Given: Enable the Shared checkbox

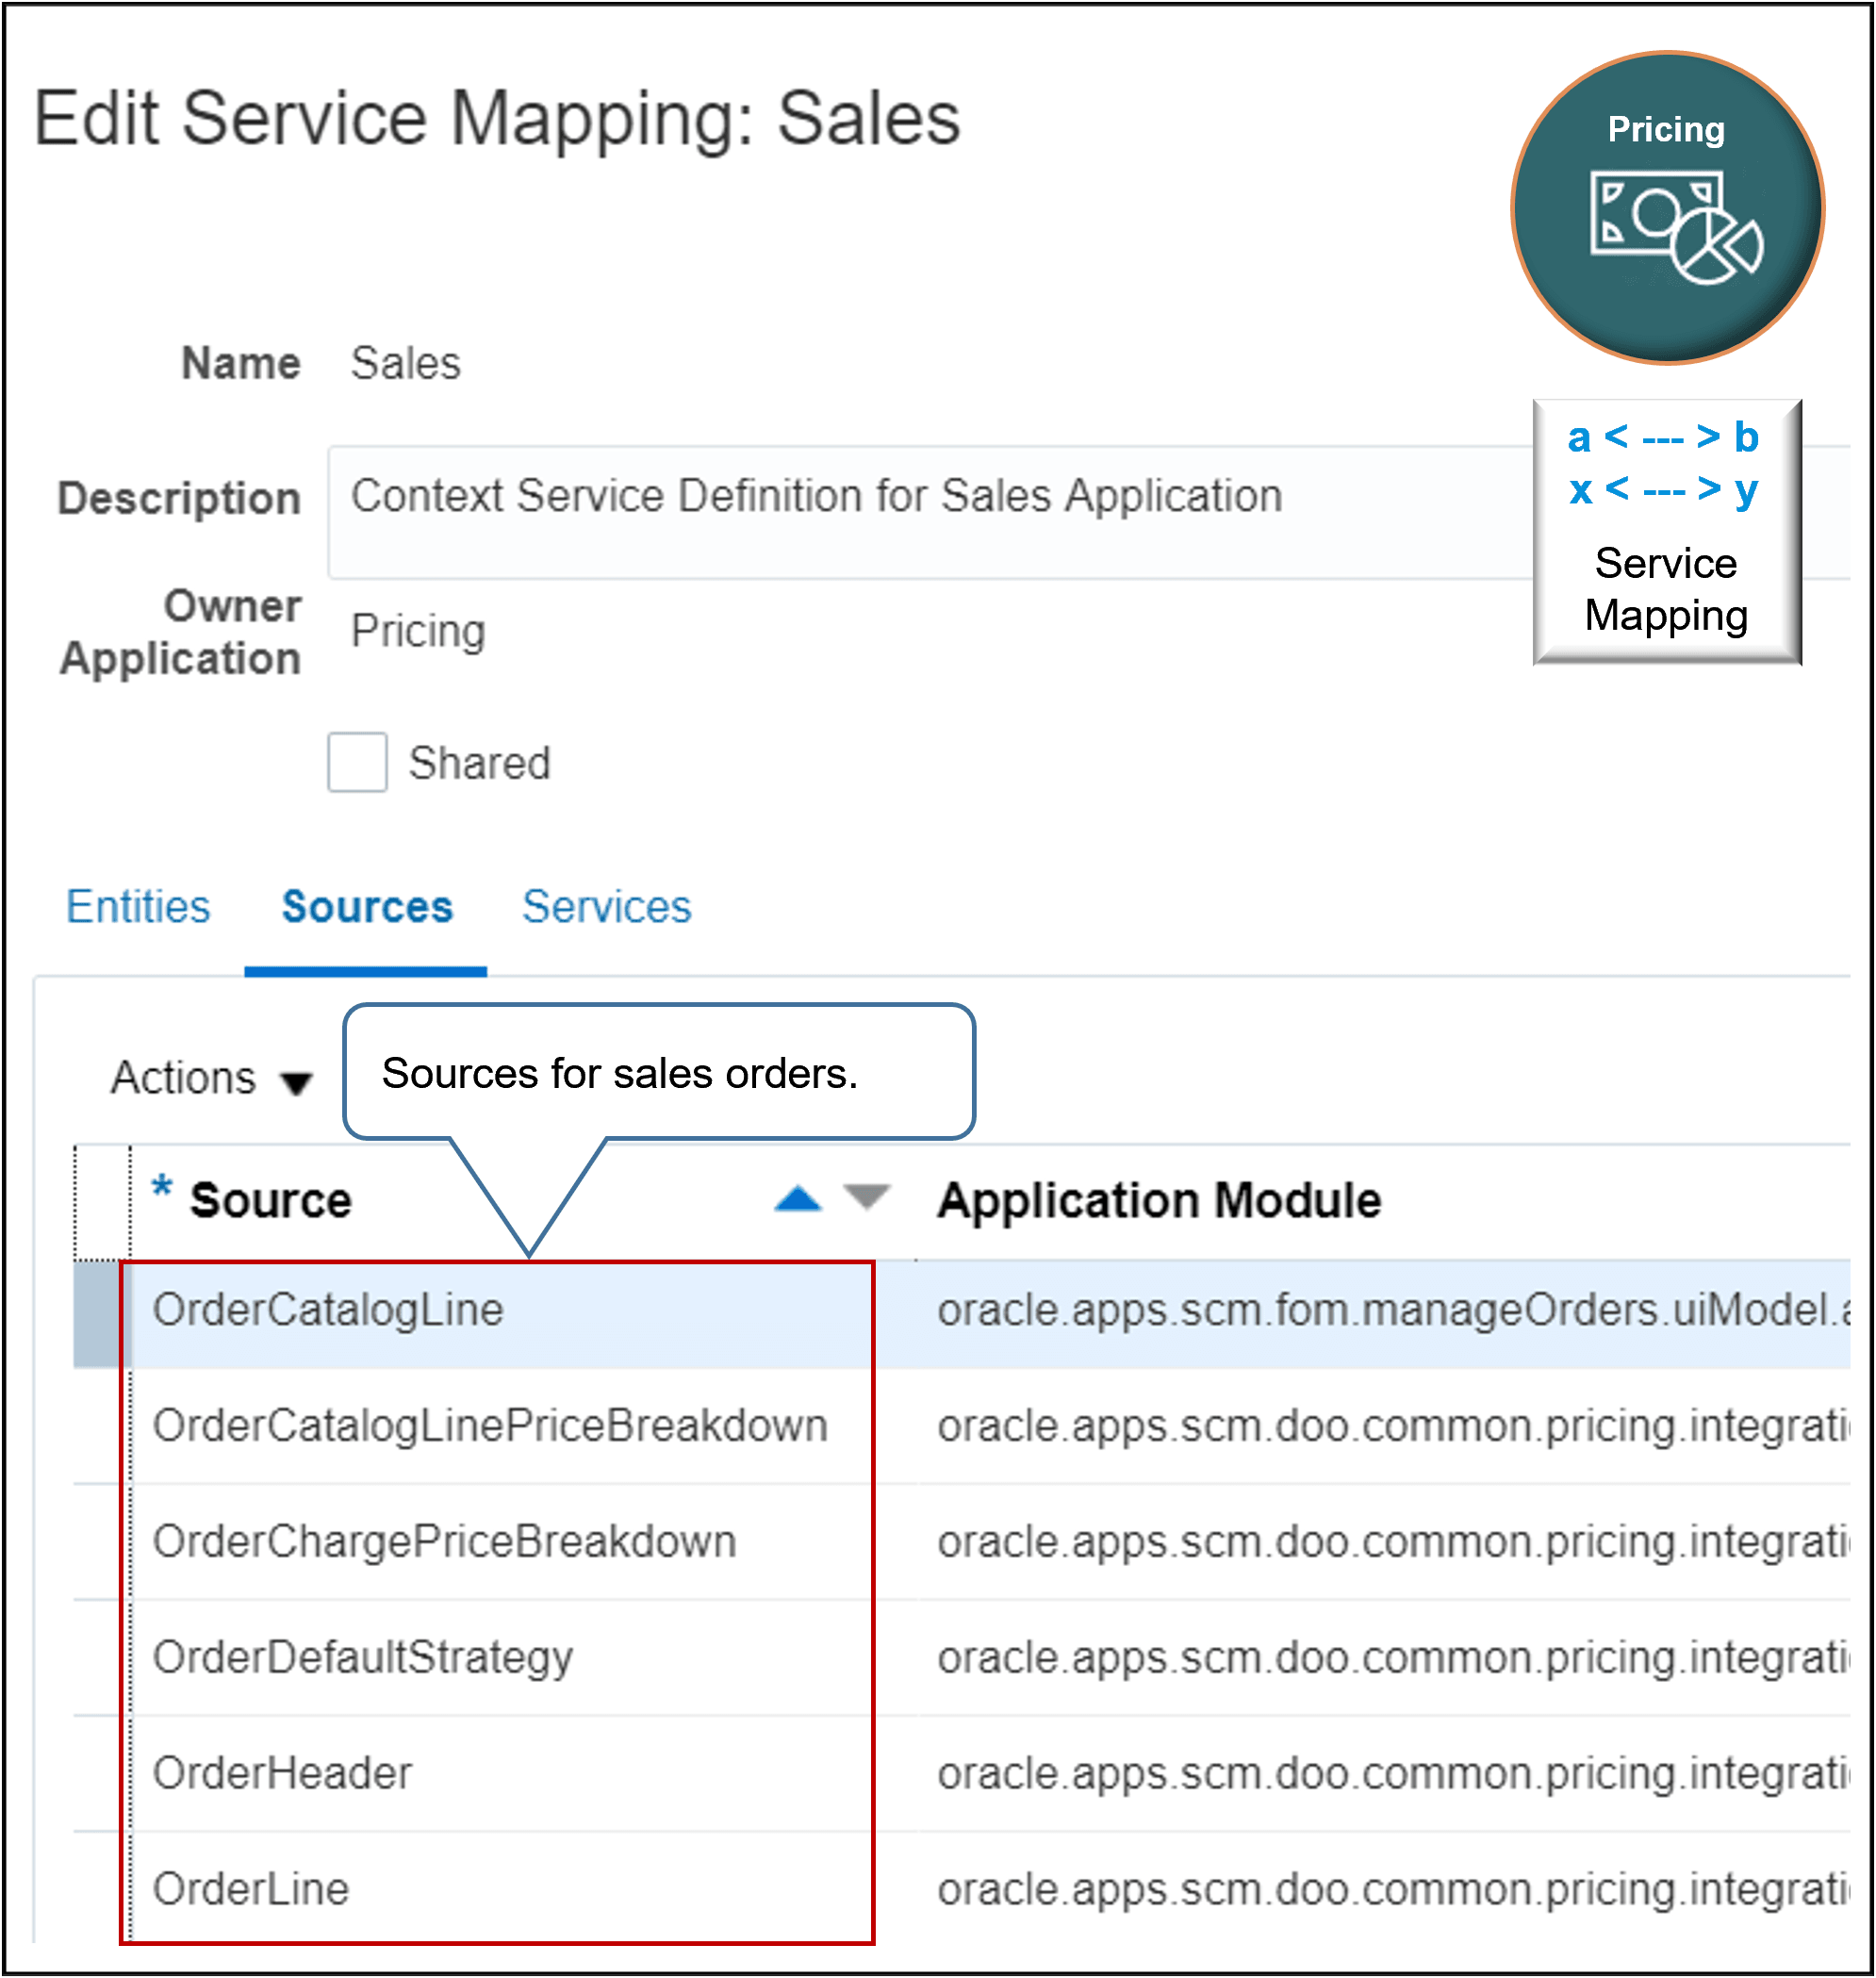Looking at the screenshot, I should point(356,762).
